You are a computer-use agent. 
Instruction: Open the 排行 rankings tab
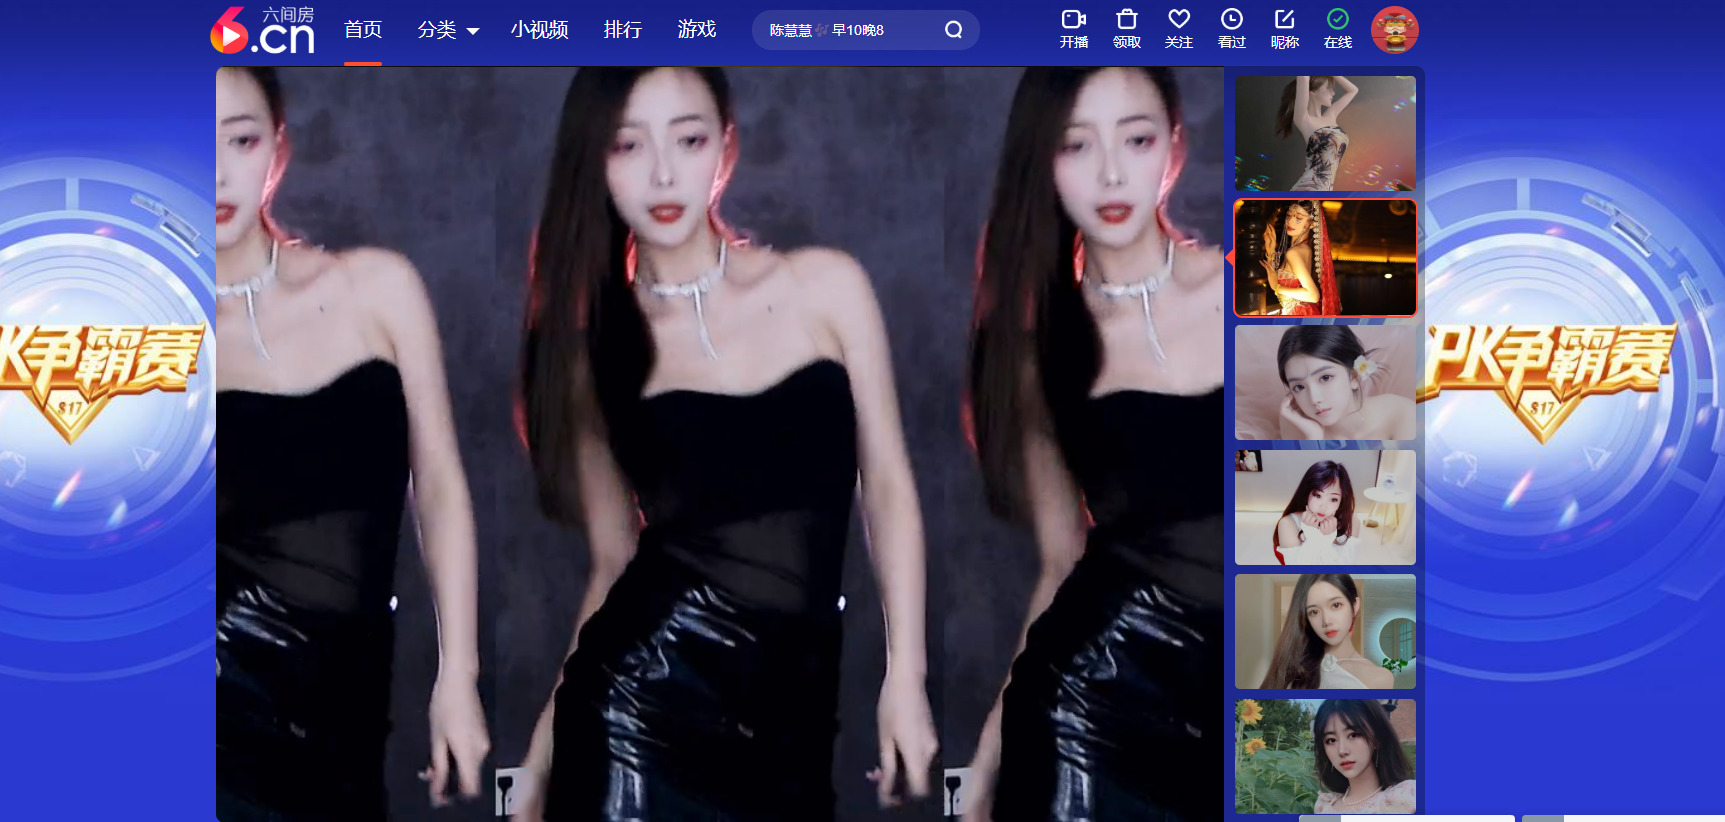point(623,30)
